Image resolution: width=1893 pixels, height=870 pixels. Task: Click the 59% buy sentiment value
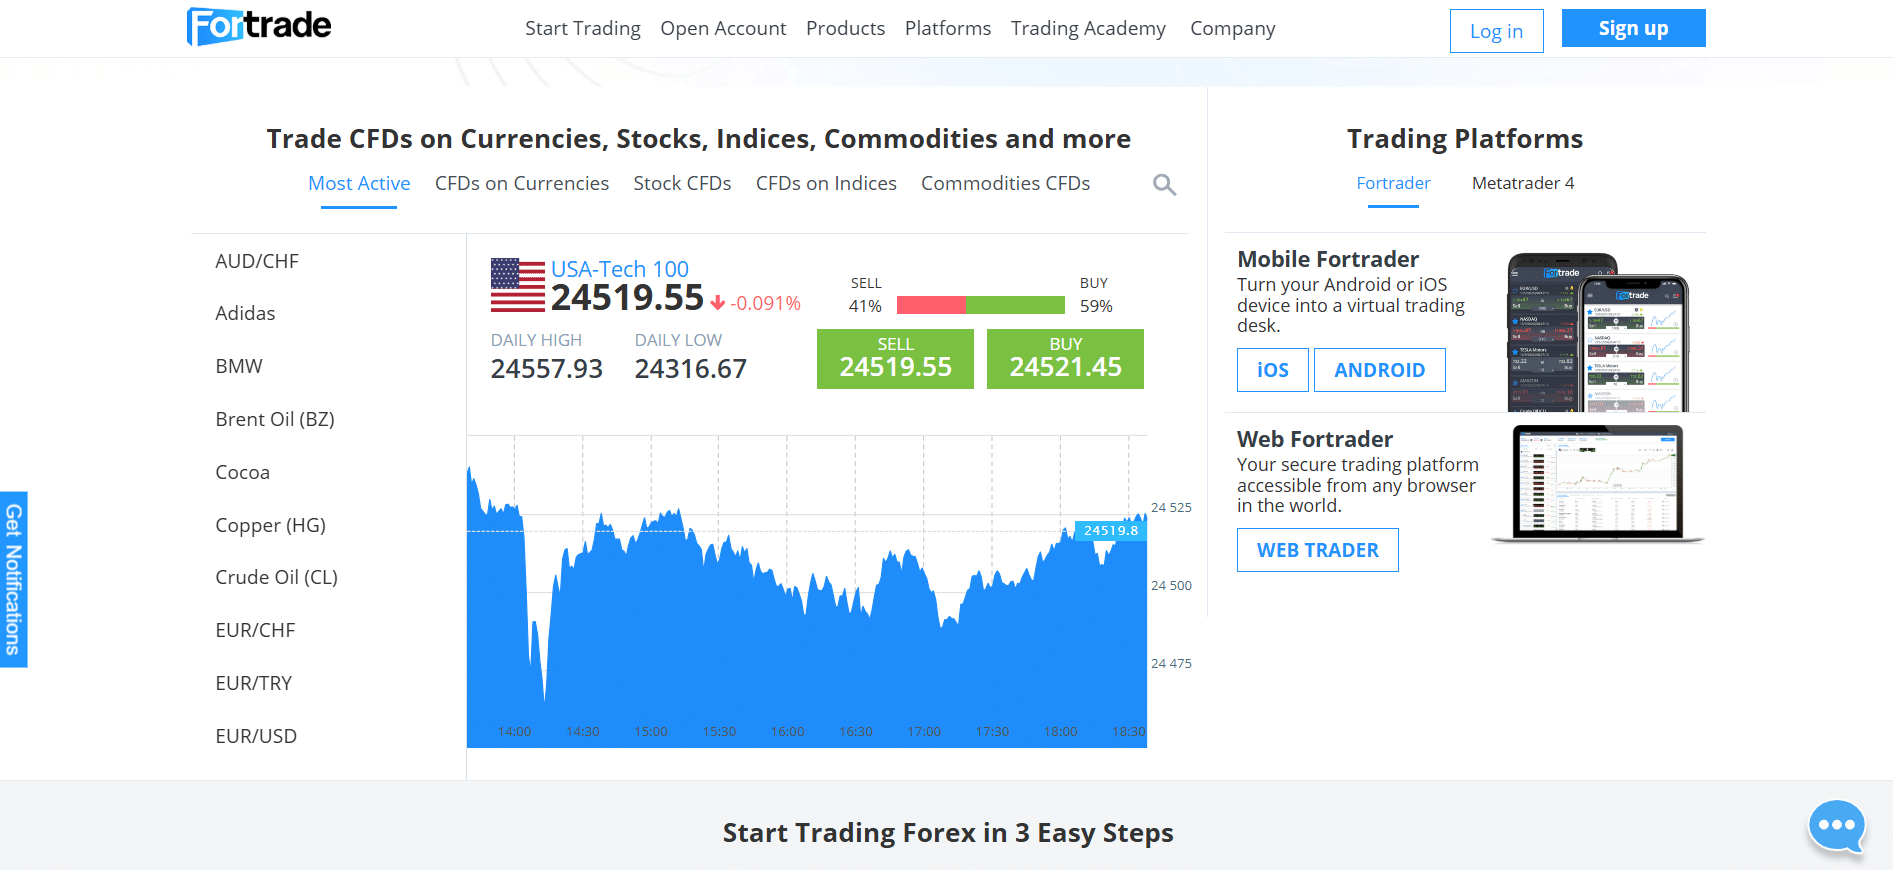click(1096, 306)
